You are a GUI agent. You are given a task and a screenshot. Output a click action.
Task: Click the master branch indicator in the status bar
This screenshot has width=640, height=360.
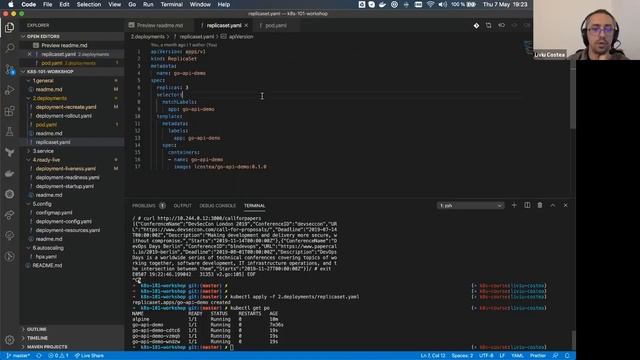tap(18, 356)
